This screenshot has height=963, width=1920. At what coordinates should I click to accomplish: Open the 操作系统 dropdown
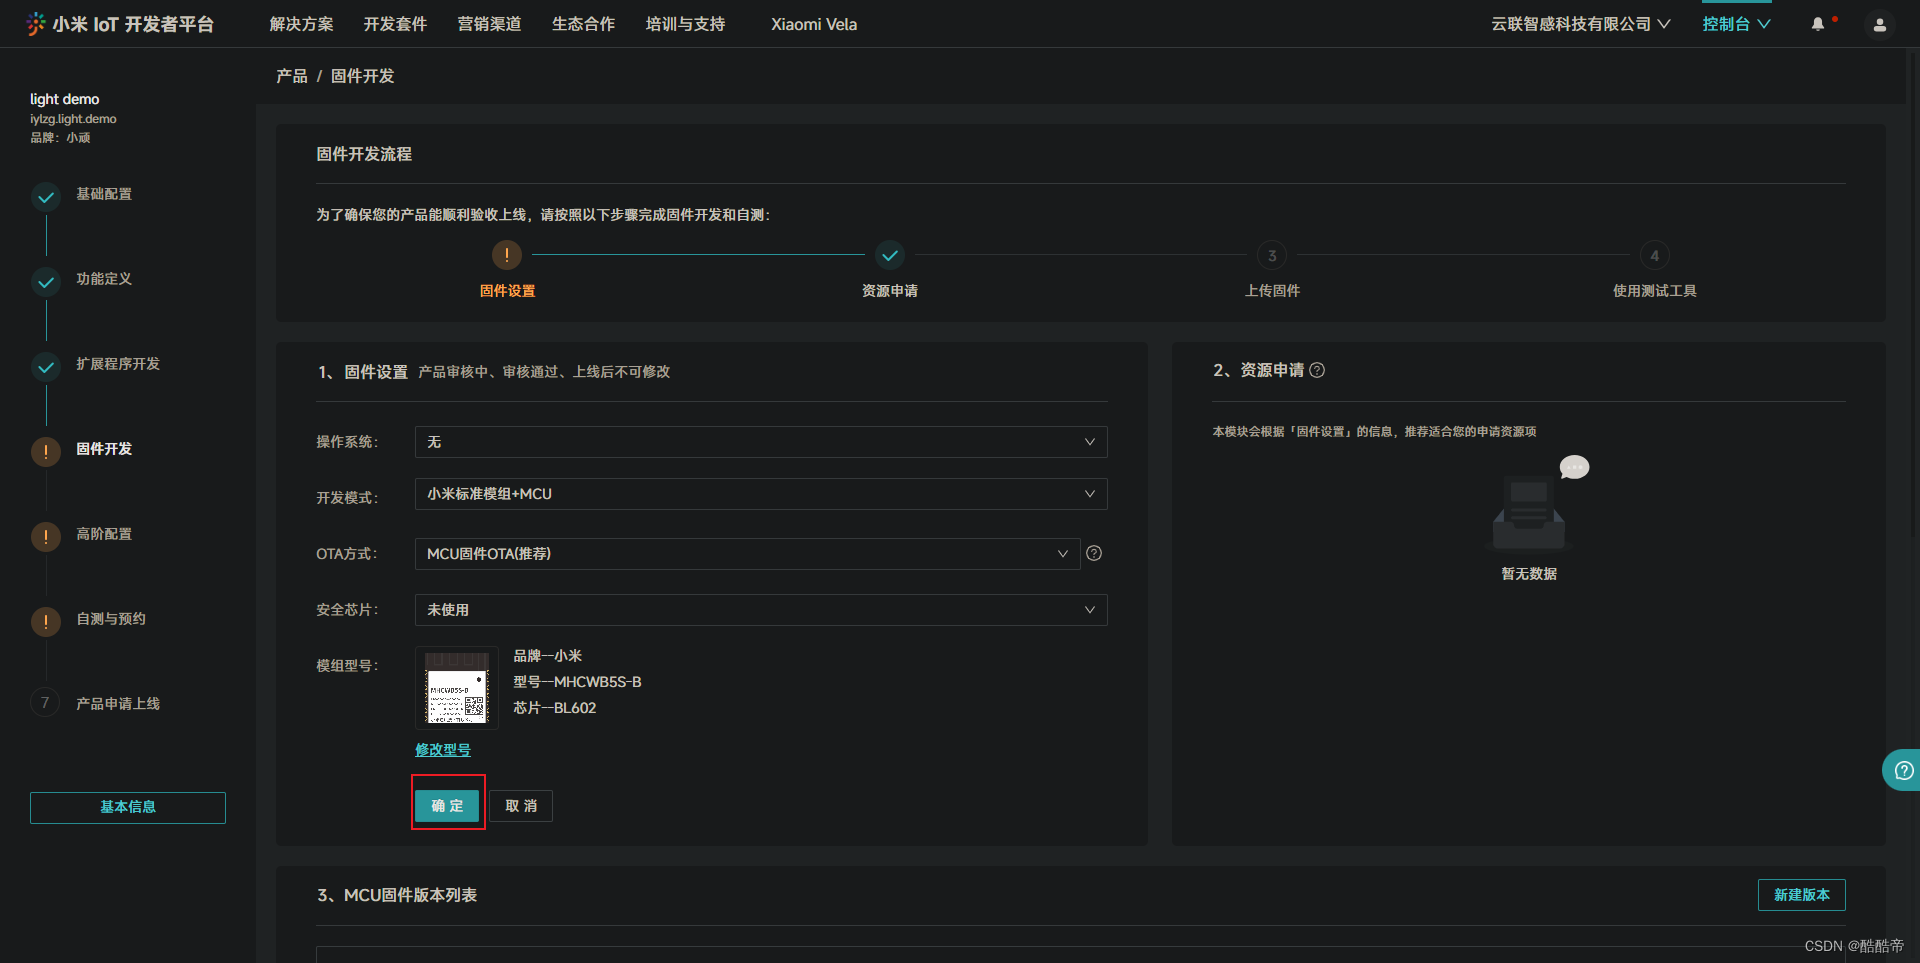pyautogui.click(x=761, y=442)
